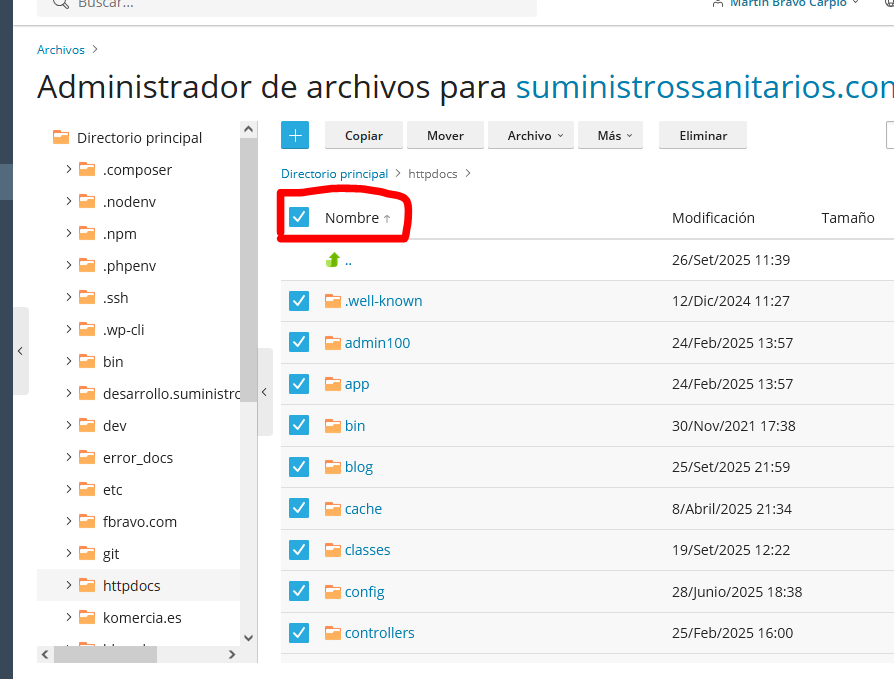Open the Martin Bravo Carpio user menu

(787, 4)
